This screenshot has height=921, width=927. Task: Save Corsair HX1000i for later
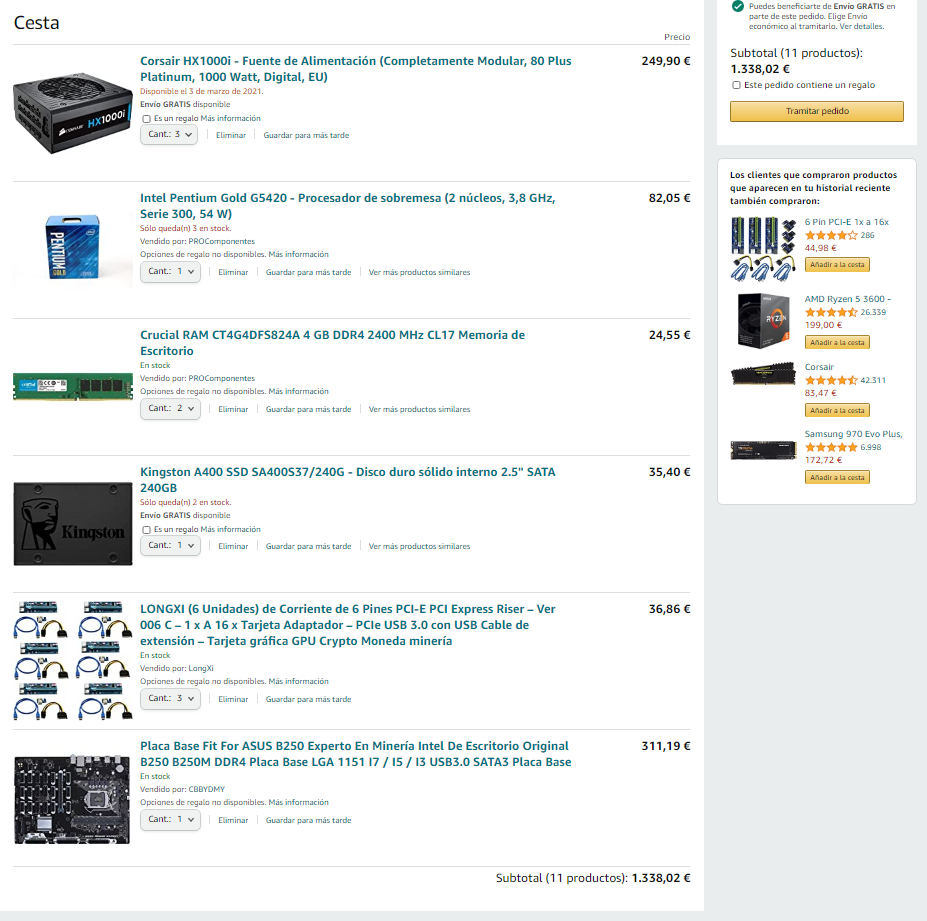click(x=306, y=135)
